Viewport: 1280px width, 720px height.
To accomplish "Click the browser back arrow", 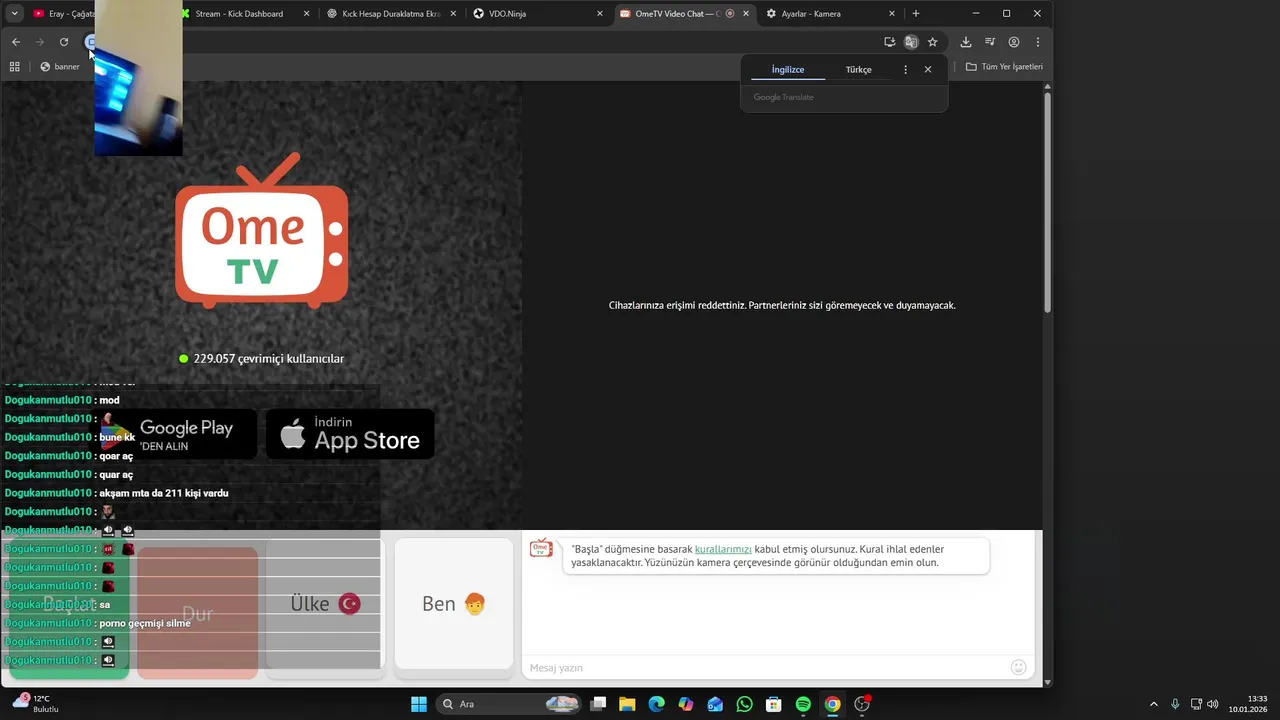I will (16, 42).
